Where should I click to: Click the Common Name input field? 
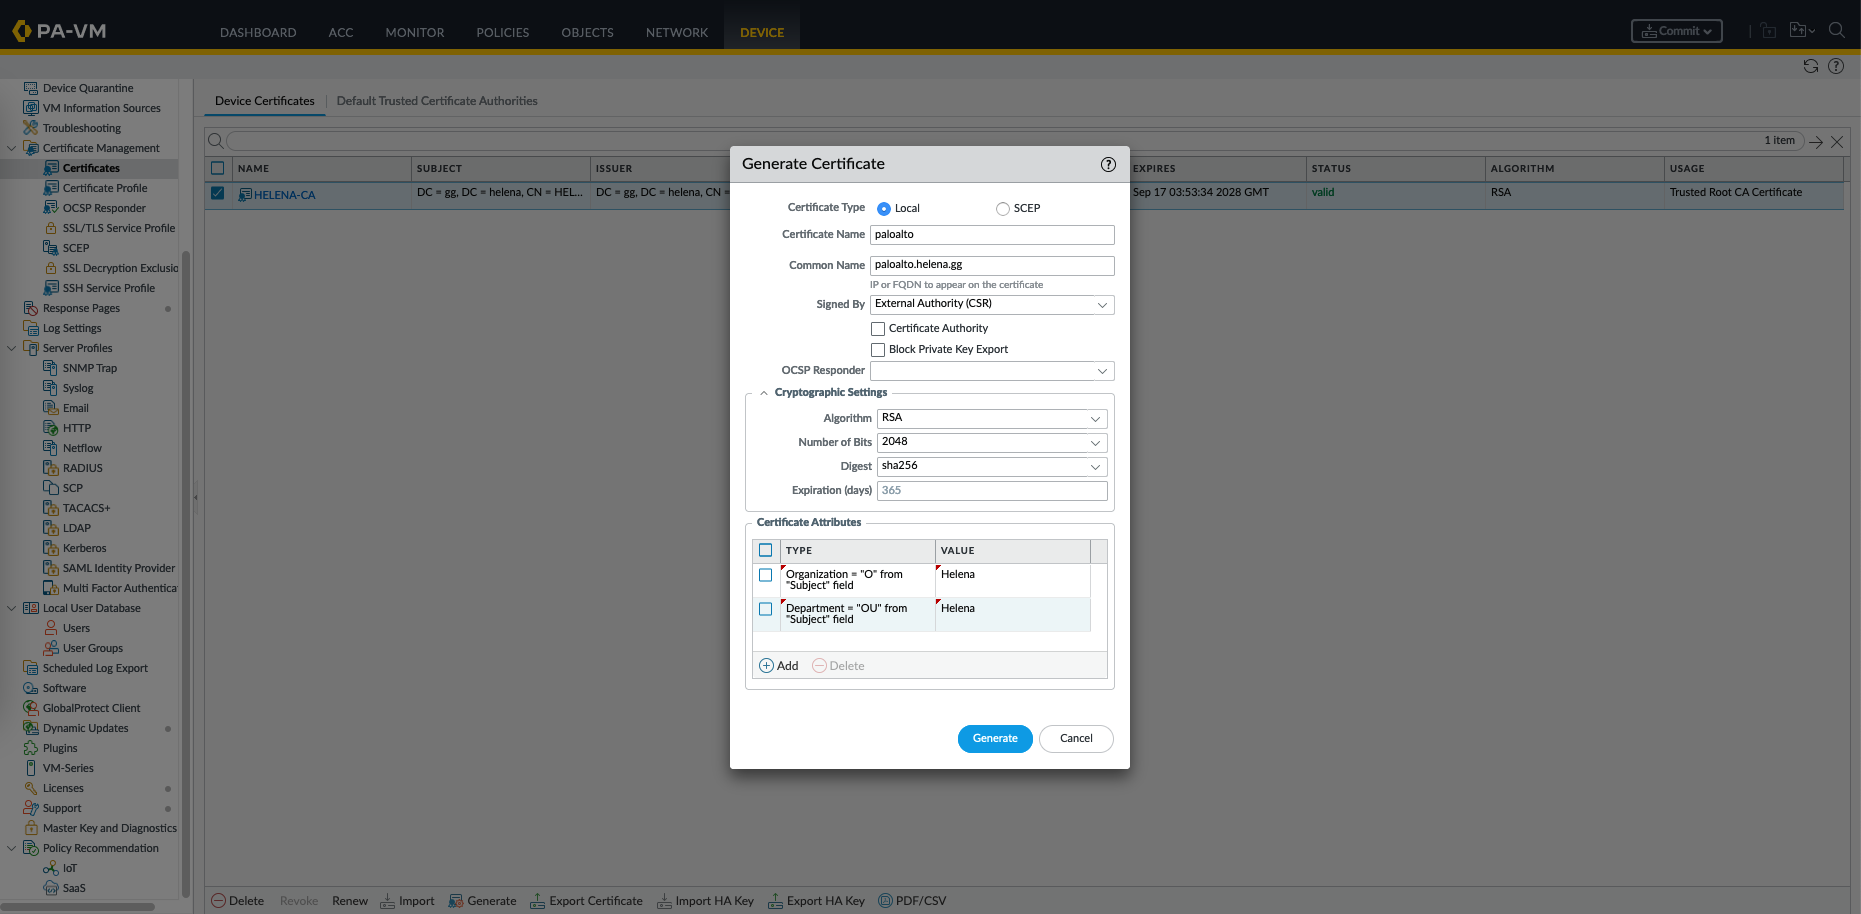click(991, 265)
